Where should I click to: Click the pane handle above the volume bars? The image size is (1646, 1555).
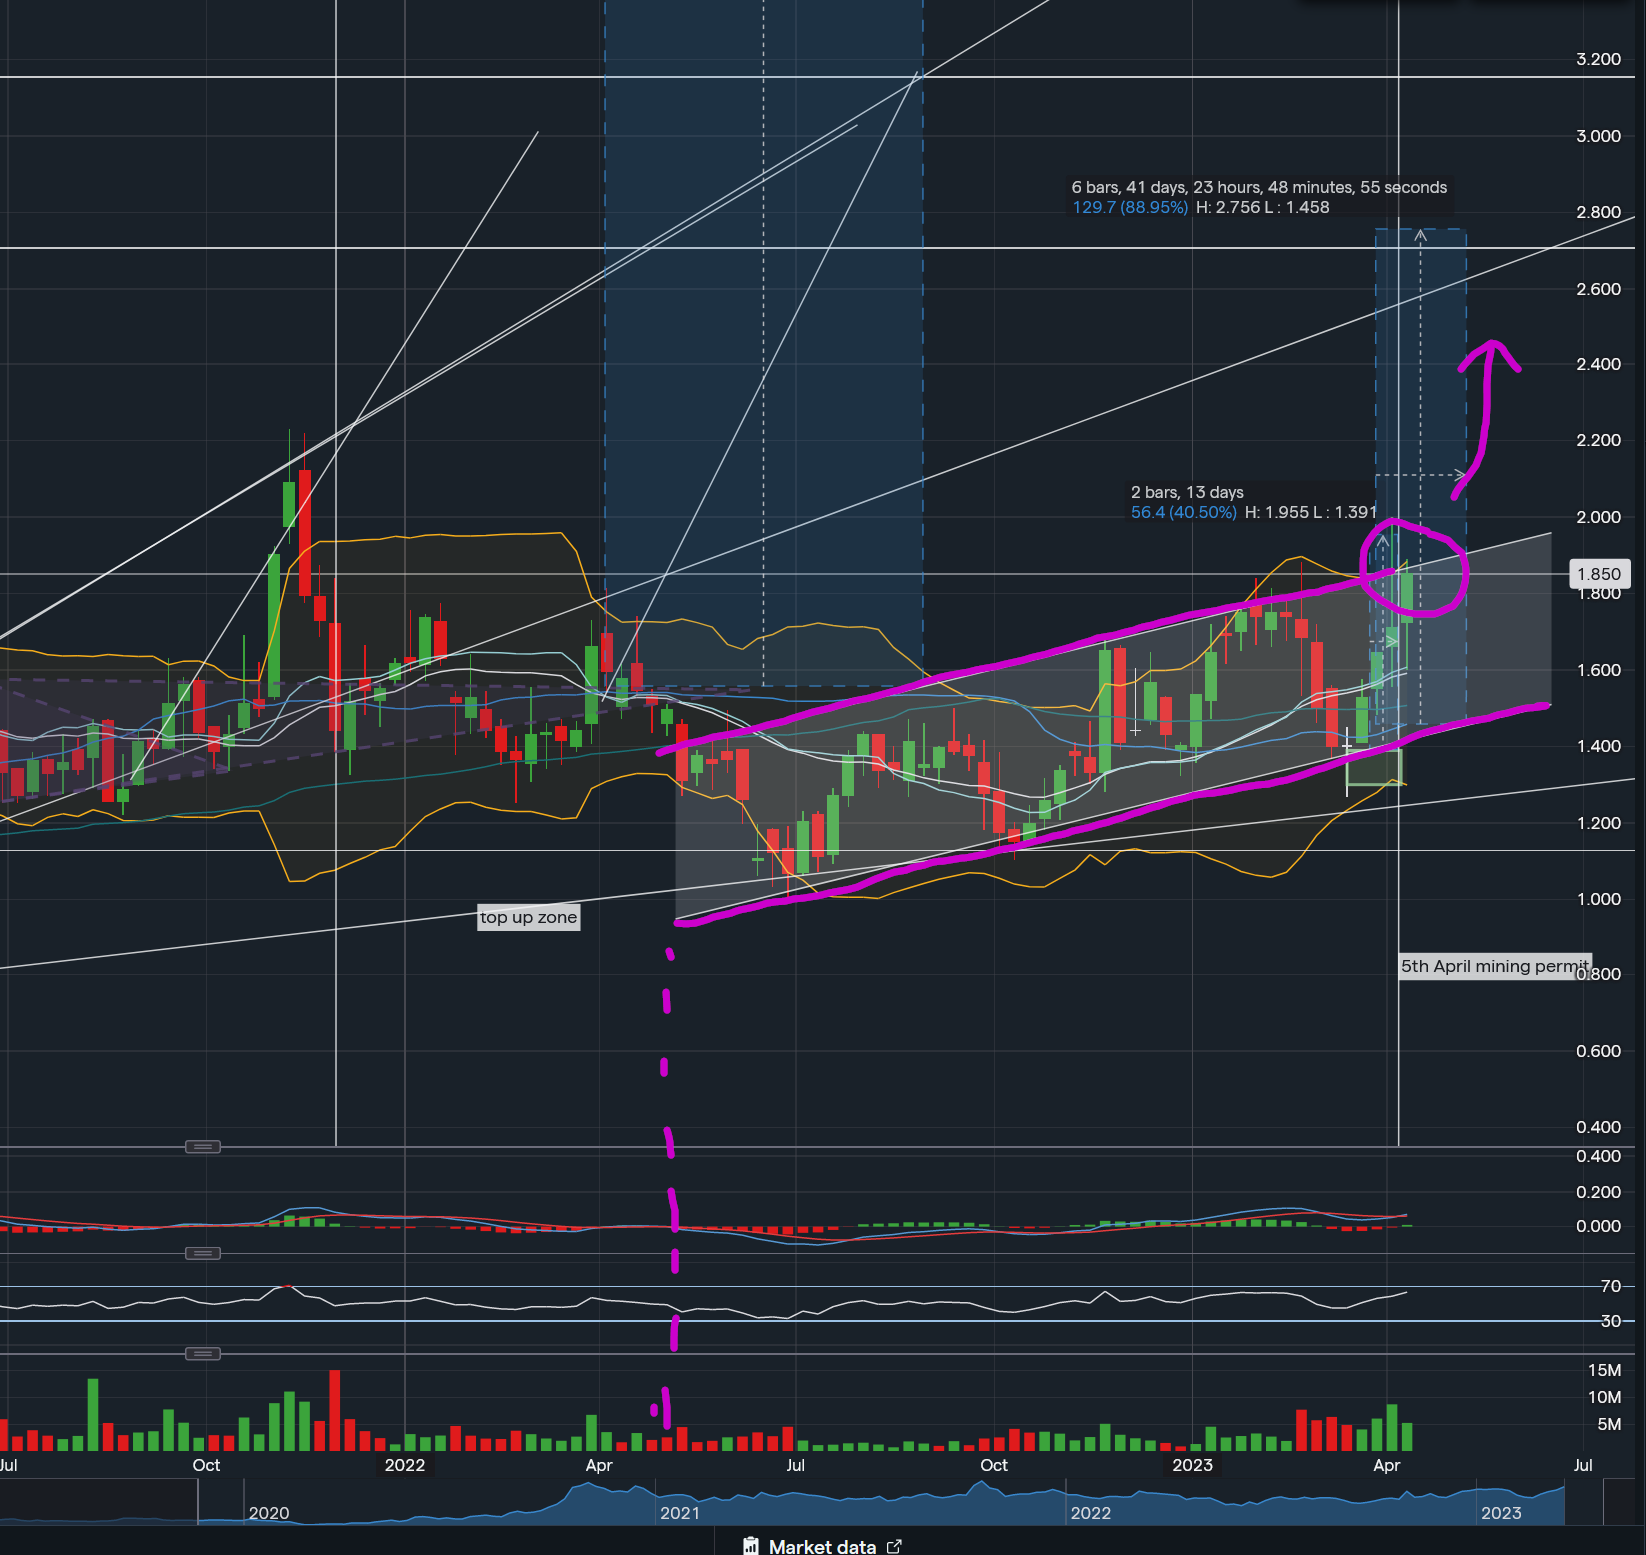coord(202,1353)
